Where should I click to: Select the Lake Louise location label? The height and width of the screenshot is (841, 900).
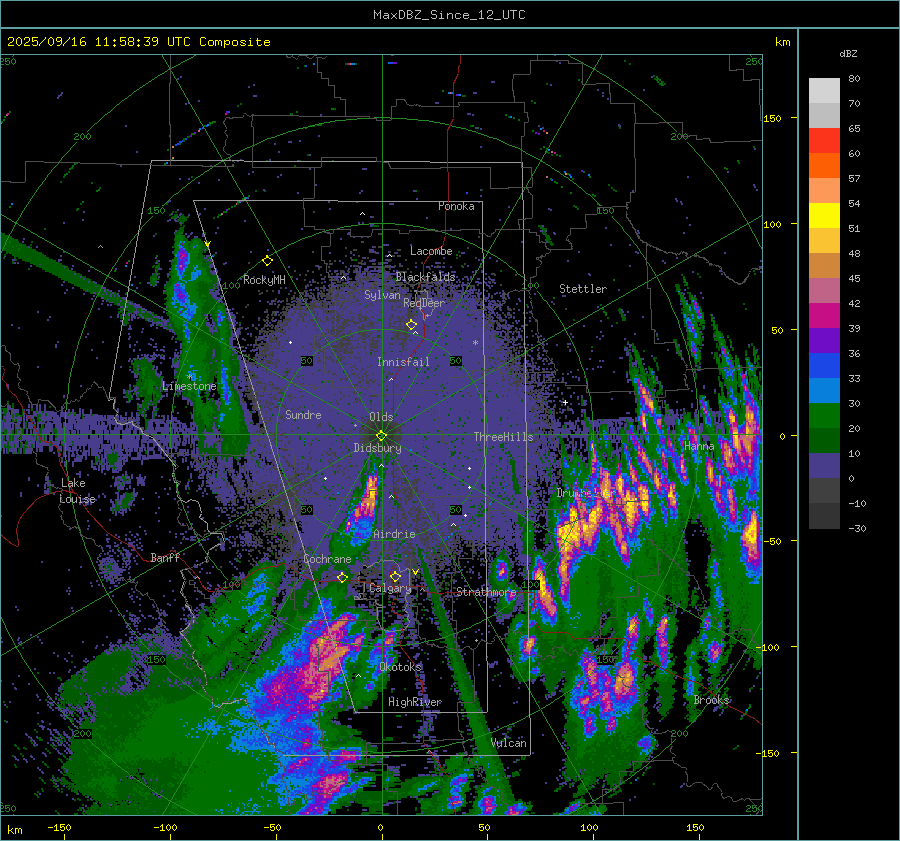pyautogui.click(x=77, y=491)
